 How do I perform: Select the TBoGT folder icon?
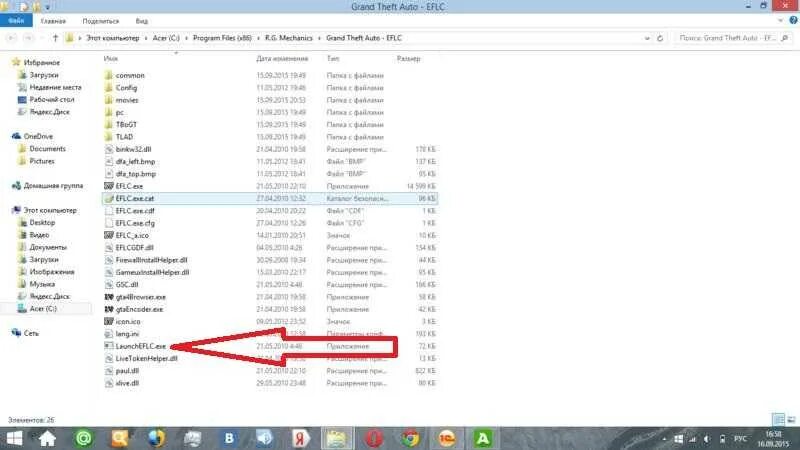click(109, 124)
